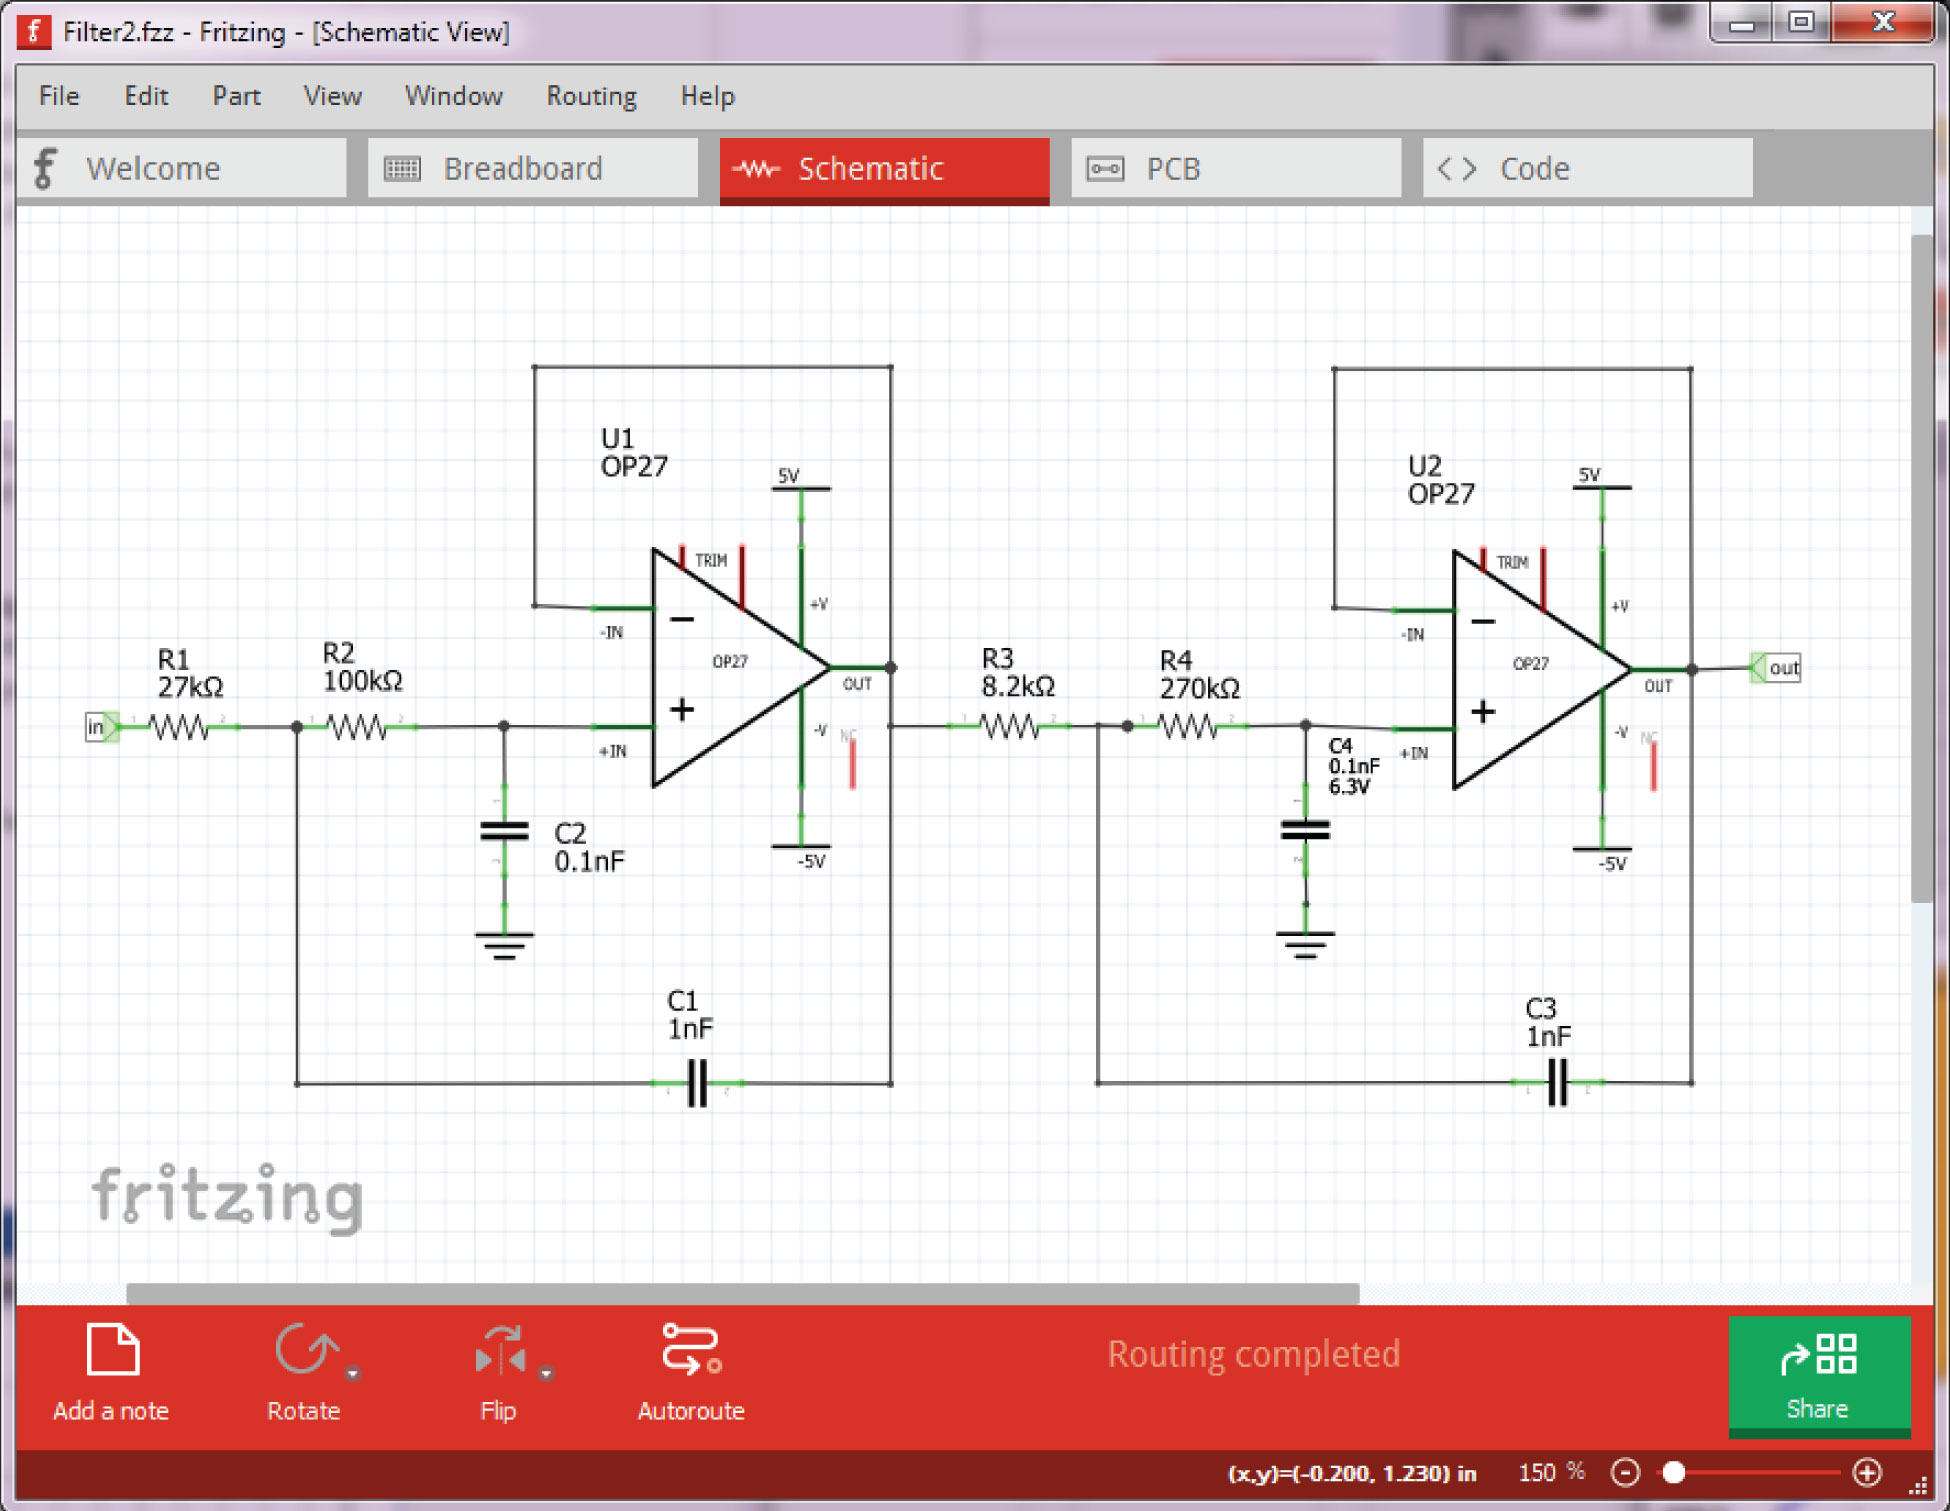Run Autoroute from the bottom toolbar
The width and height of the screenshot is (1950, 1511).
click(x=691, y=1372)
